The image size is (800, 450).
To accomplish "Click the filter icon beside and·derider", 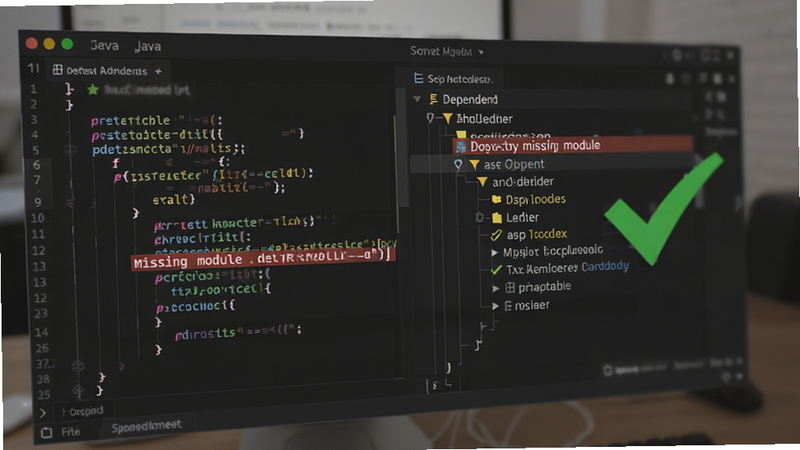I will [x=482, y=182].
